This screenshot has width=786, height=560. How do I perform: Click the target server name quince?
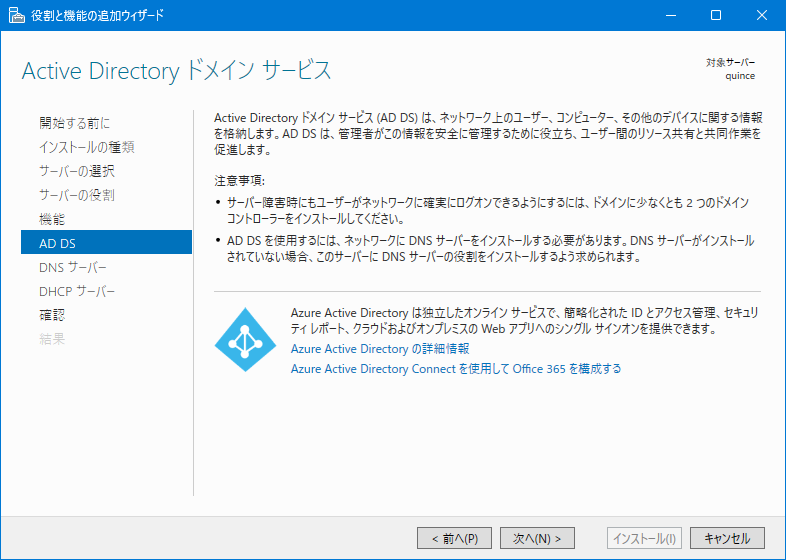740,76
